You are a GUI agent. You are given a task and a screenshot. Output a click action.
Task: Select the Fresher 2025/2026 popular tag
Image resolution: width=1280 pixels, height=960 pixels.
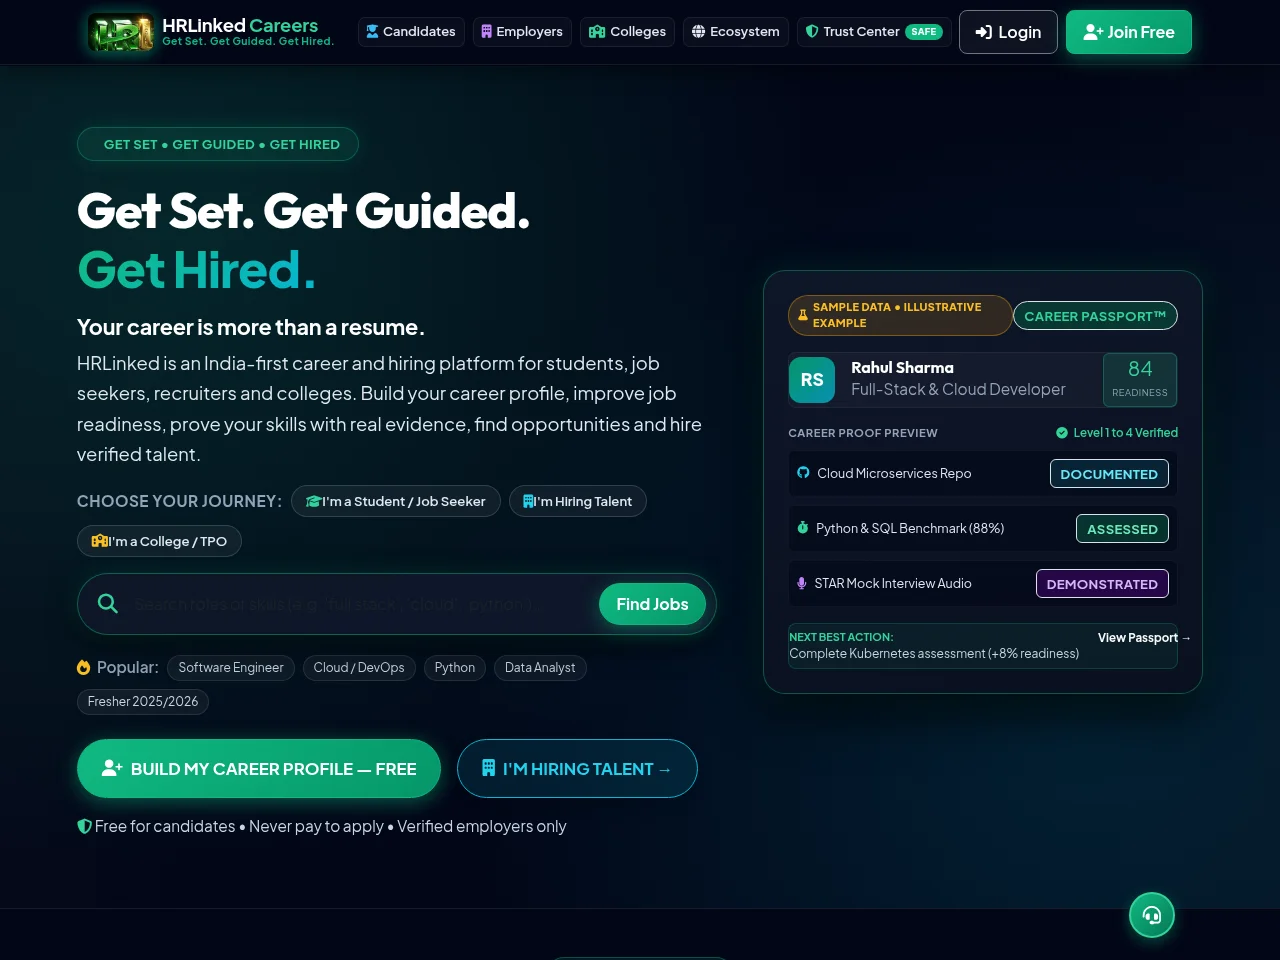(x=143, y=702)
